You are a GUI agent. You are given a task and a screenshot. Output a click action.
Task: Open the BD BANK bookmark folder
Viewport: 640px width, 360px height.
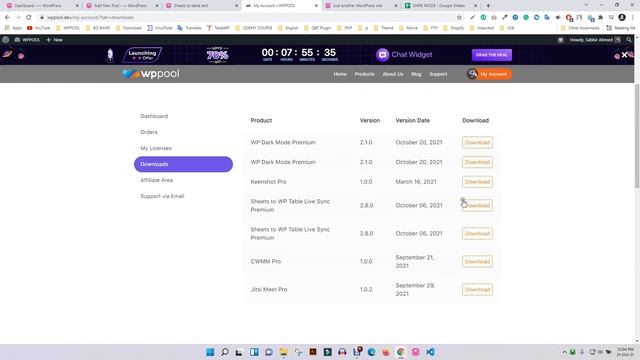pyautogui.click(x=98, y=28)
